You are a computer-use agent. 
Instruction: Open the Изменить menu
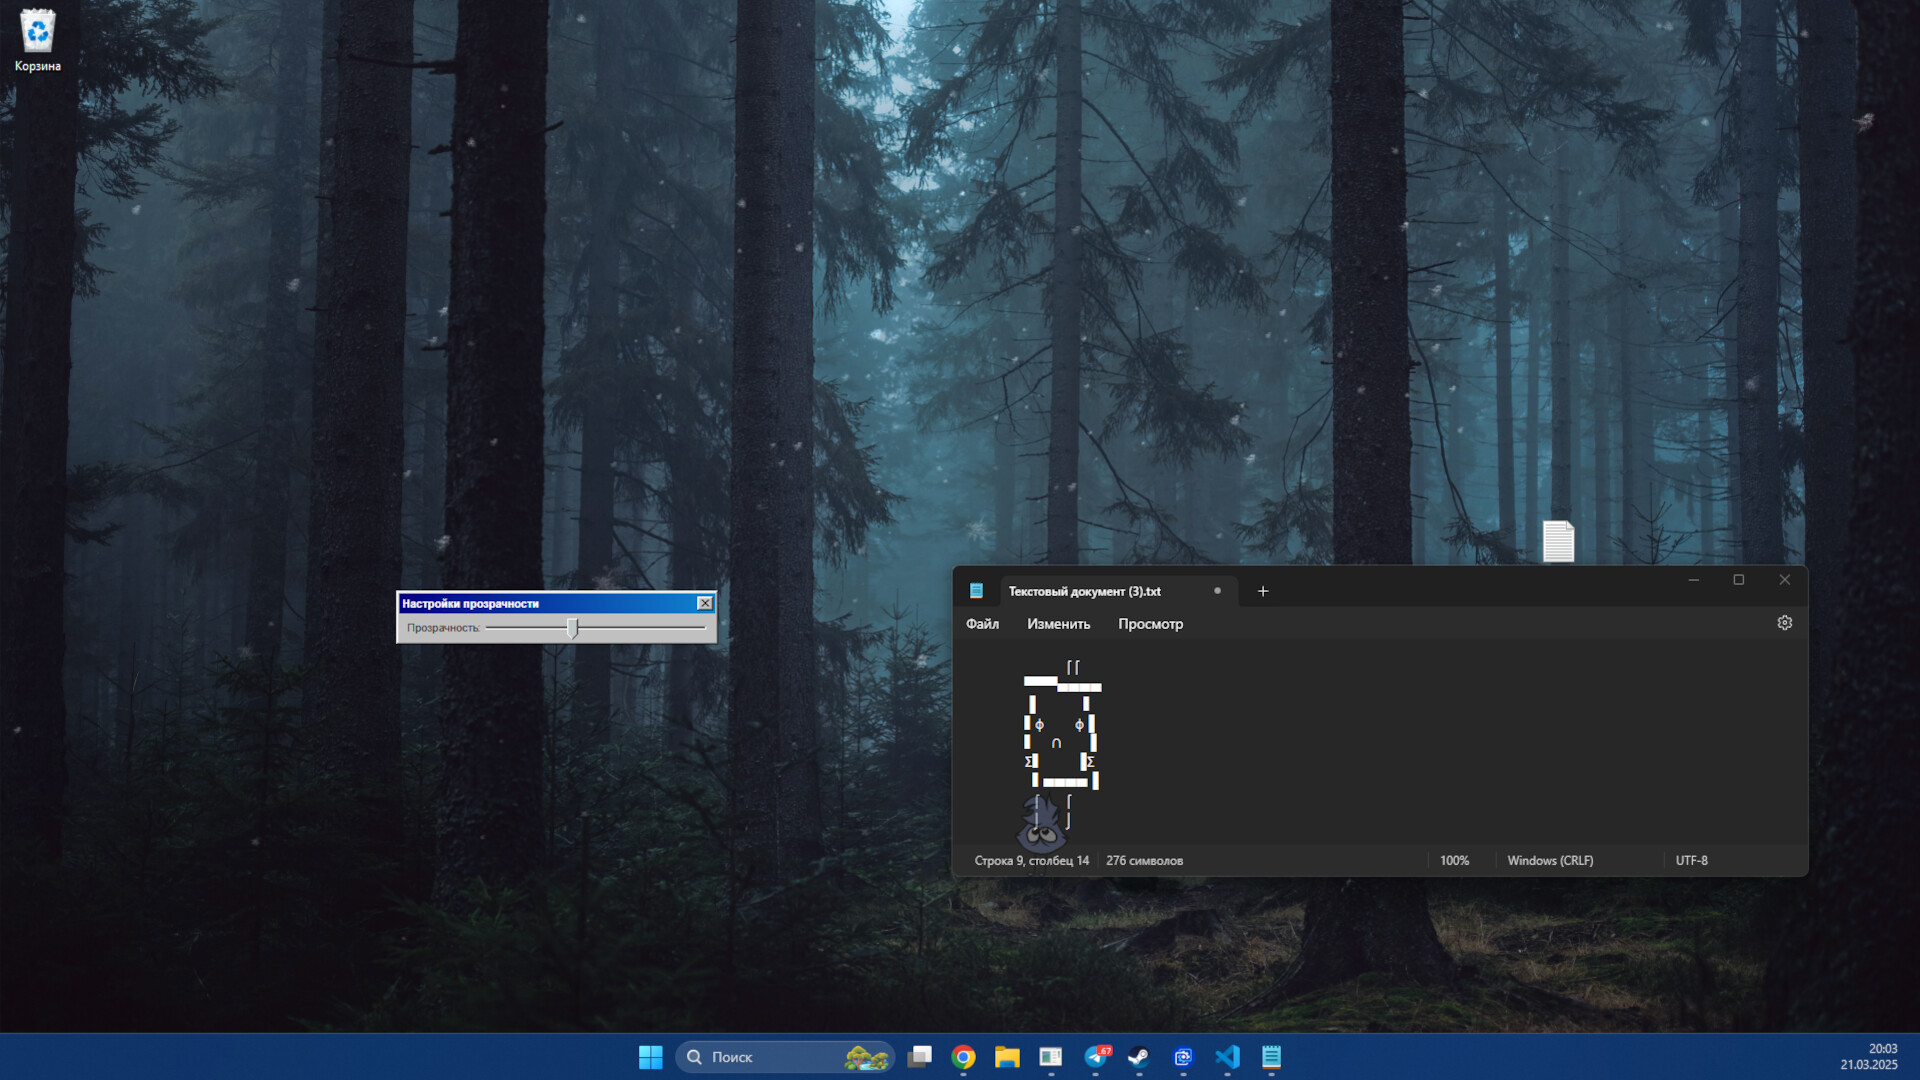tap(1058, 623)
